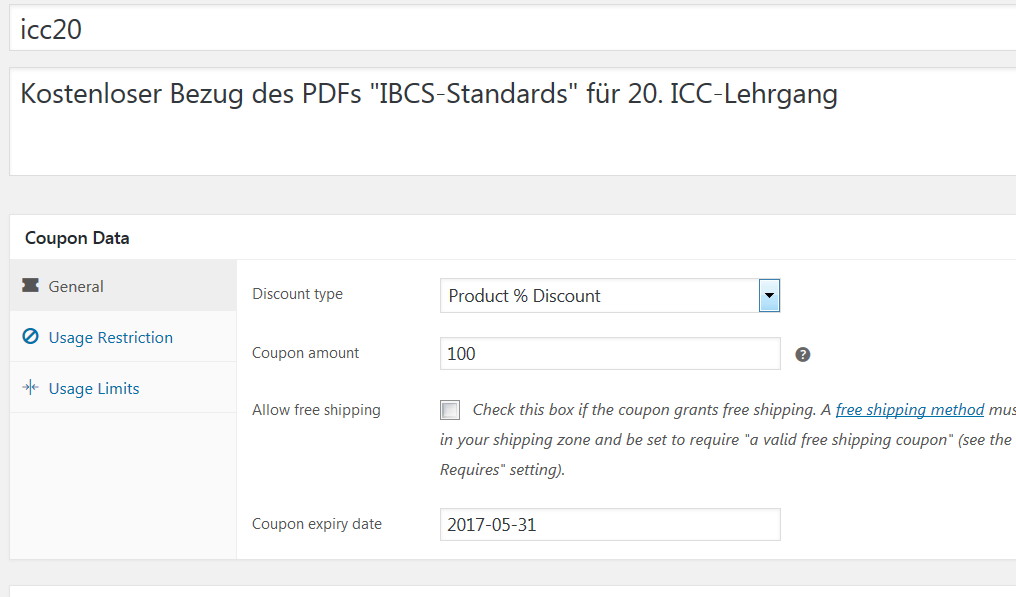Enable the Allow free shipping checkbox
The image size is (1016, 597).
tap(450, 410)
